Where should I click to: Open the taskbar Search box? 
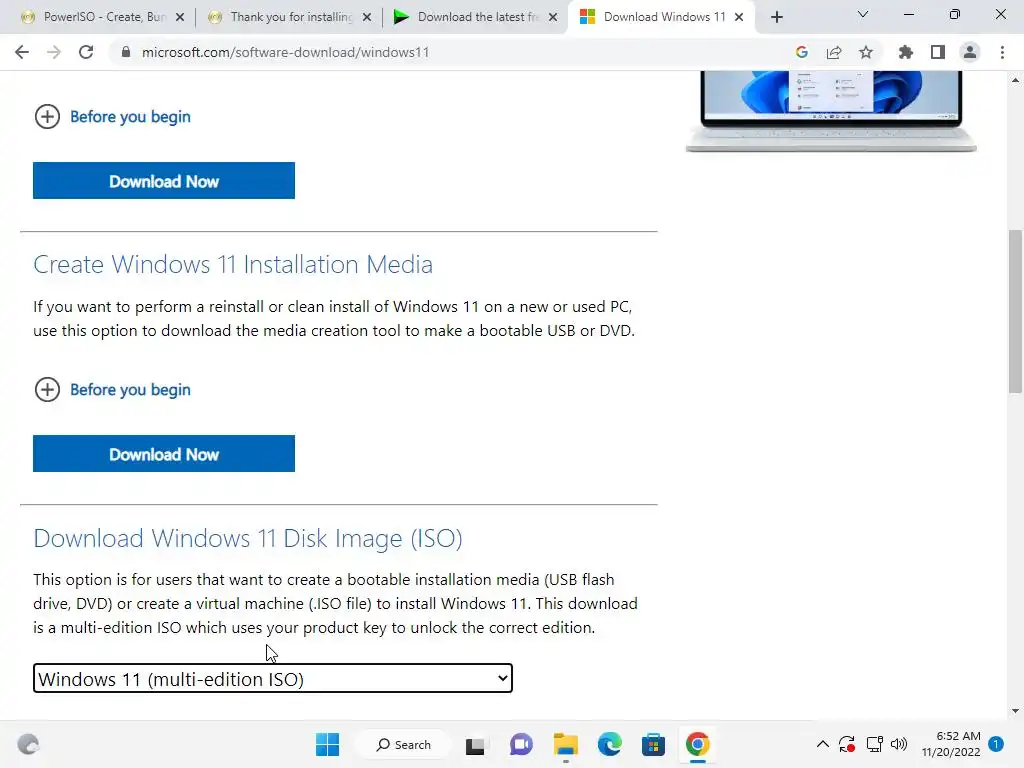(x=403, y=744)
